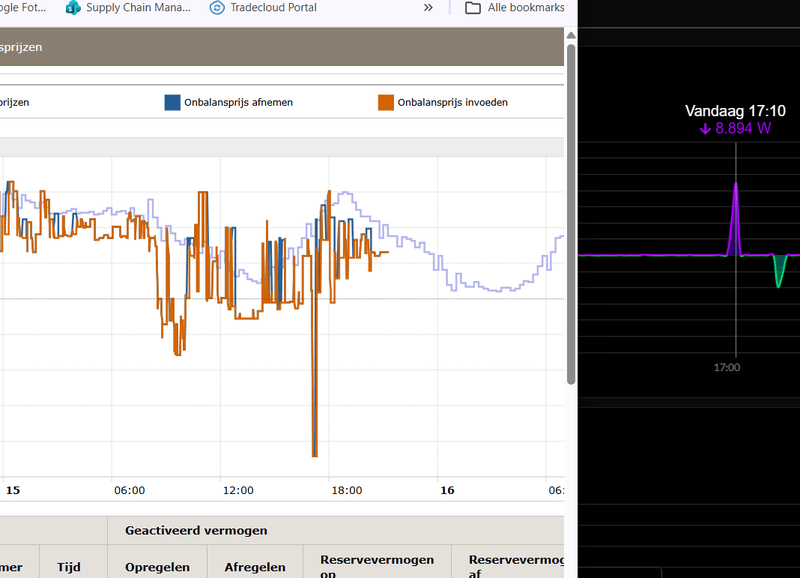The width and height of the screenshot is (800, 578).
Task: Click the orange Onbalansprijs invoeden color square
Action: coord(385,102)
